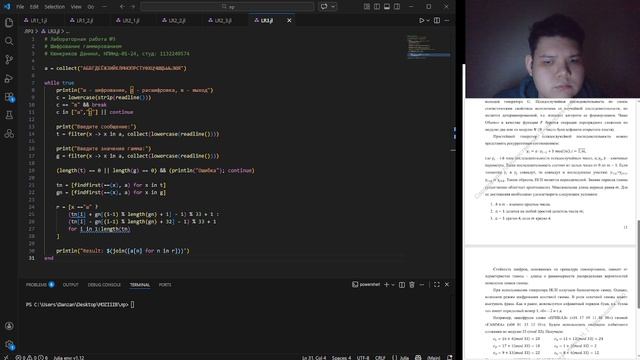This screenshot has height=360, width=640.
Task: Open the File menu
Action: (x=20, y=7)
